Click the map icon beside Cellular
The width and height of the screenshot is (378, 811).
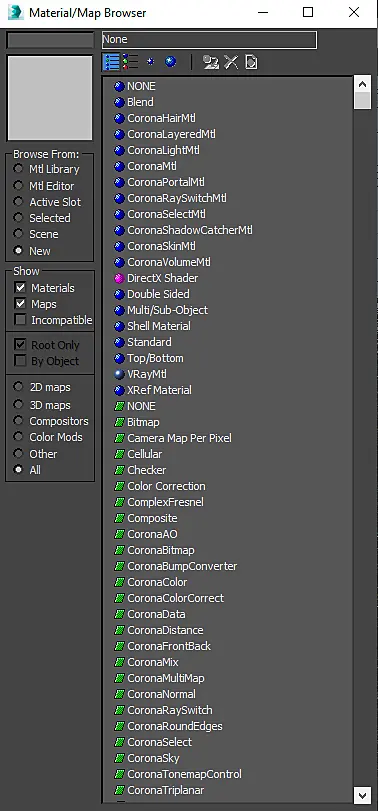(119, 454)
